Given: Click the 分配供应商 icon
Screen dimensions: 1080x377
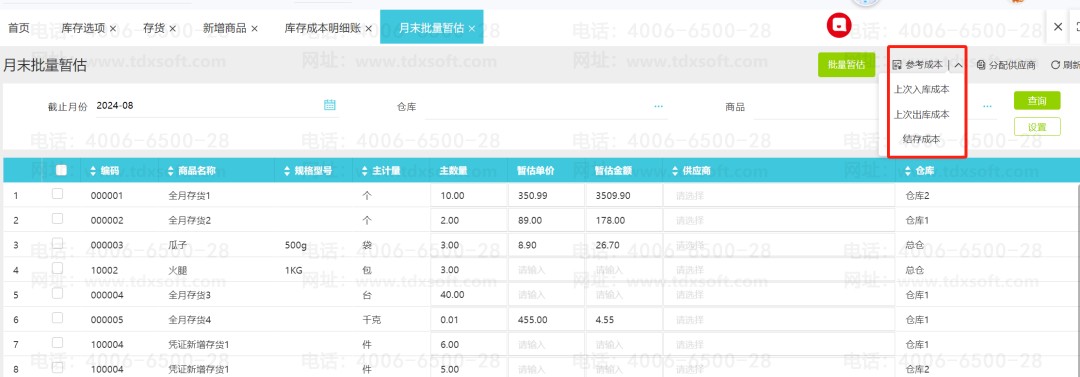Looking at the screenshot, I should point(981,65).
